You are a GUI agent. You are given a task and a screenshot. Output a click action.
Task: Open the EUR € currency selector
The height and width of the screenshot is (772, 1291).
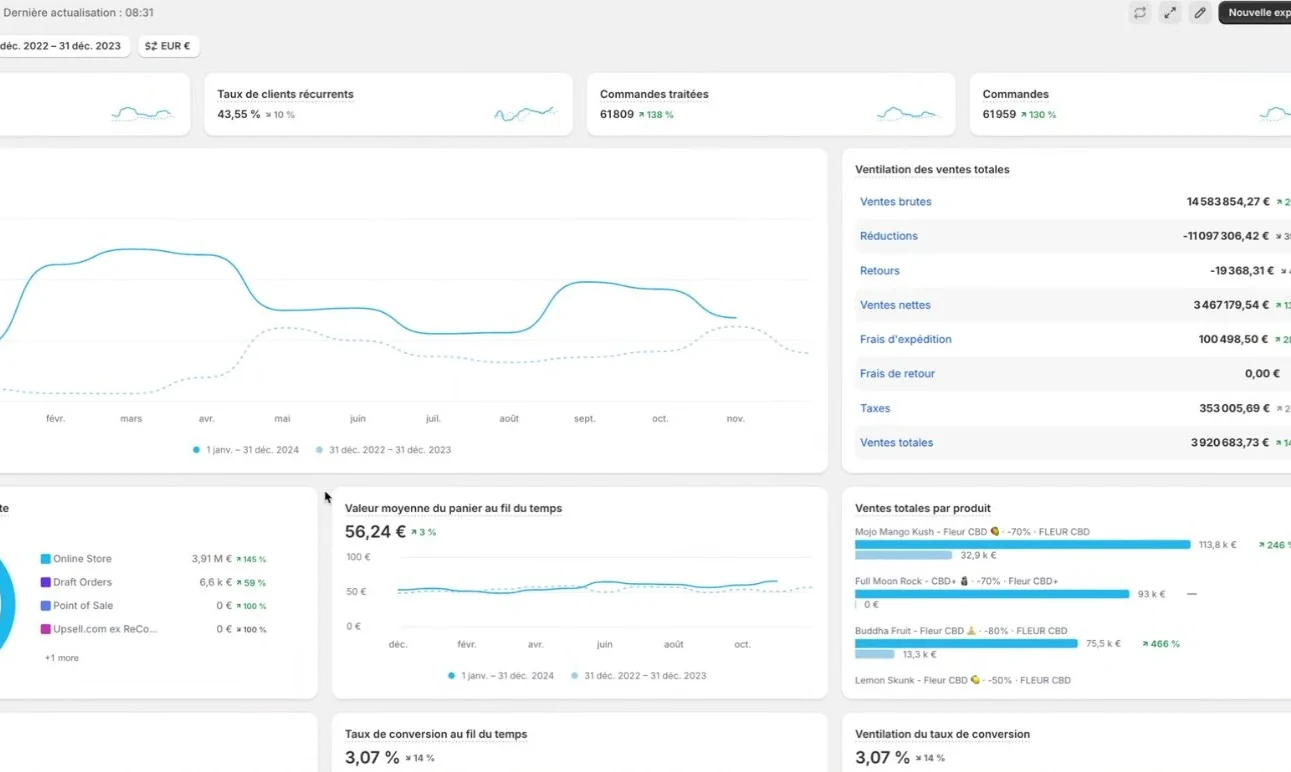(168, 46)
